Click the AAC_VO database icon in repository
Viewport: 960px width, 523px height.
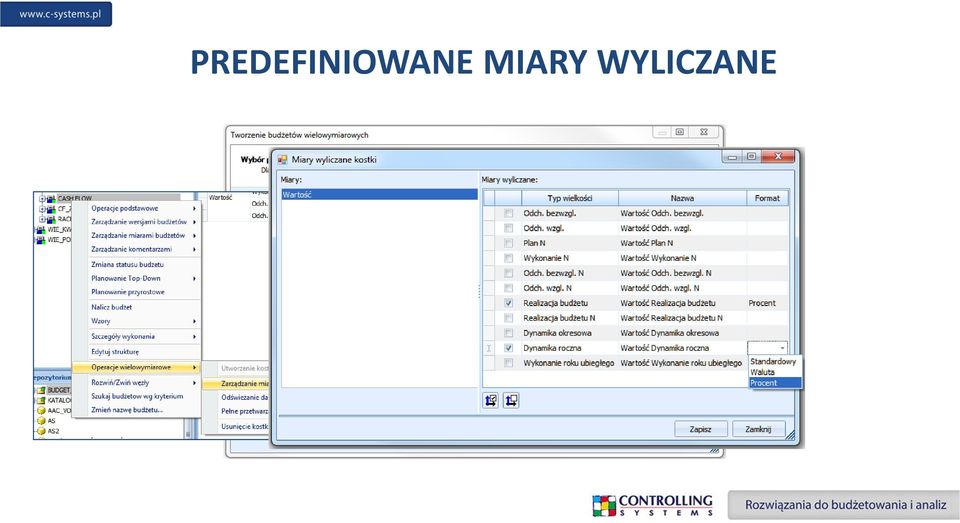click(42, 411)
